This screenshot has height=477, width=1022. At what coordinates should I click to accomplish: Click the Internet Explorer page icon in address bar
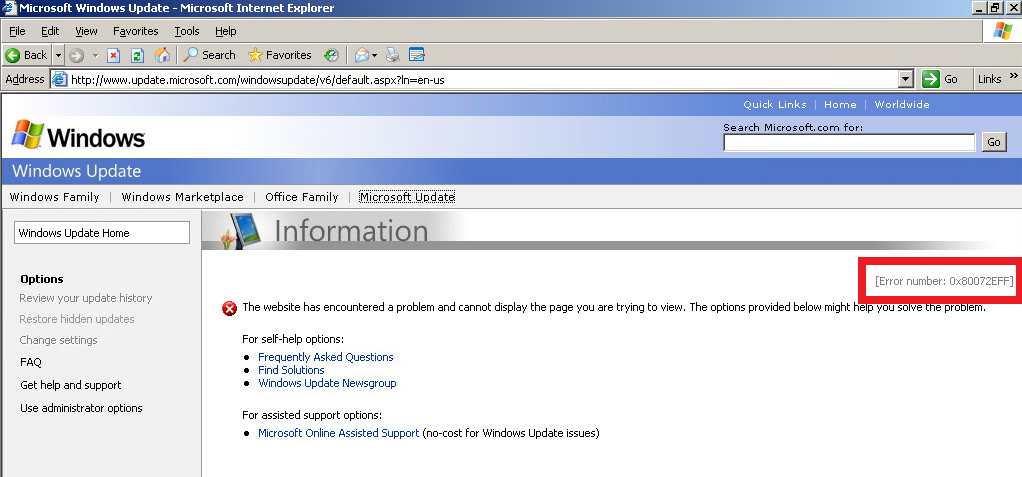click(59, 80)
